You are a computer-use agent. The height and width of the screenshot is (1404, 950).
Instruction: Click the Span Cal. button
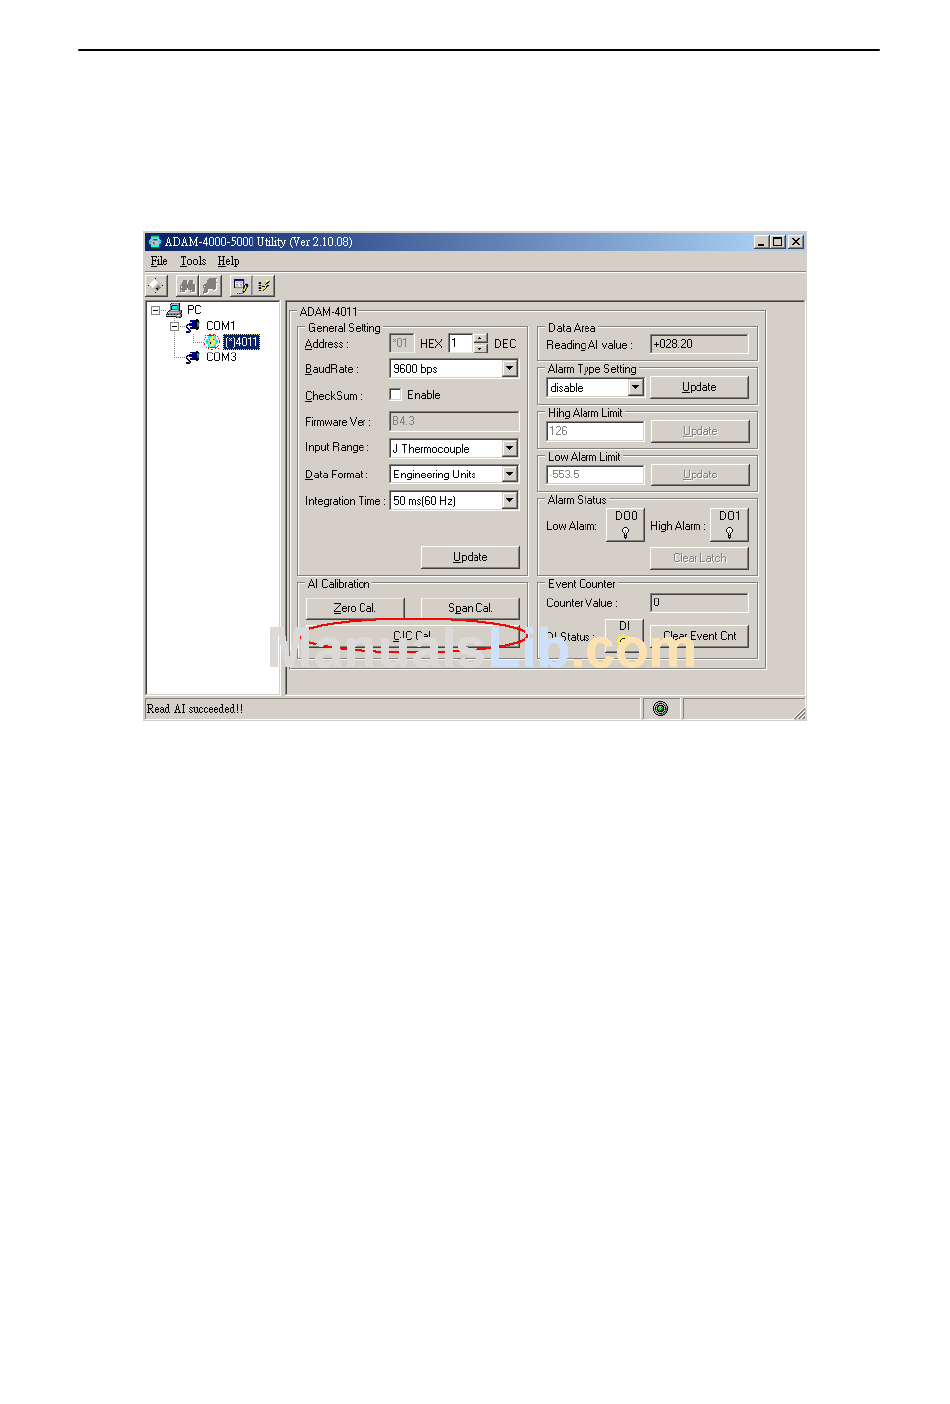tap(470, 608)
